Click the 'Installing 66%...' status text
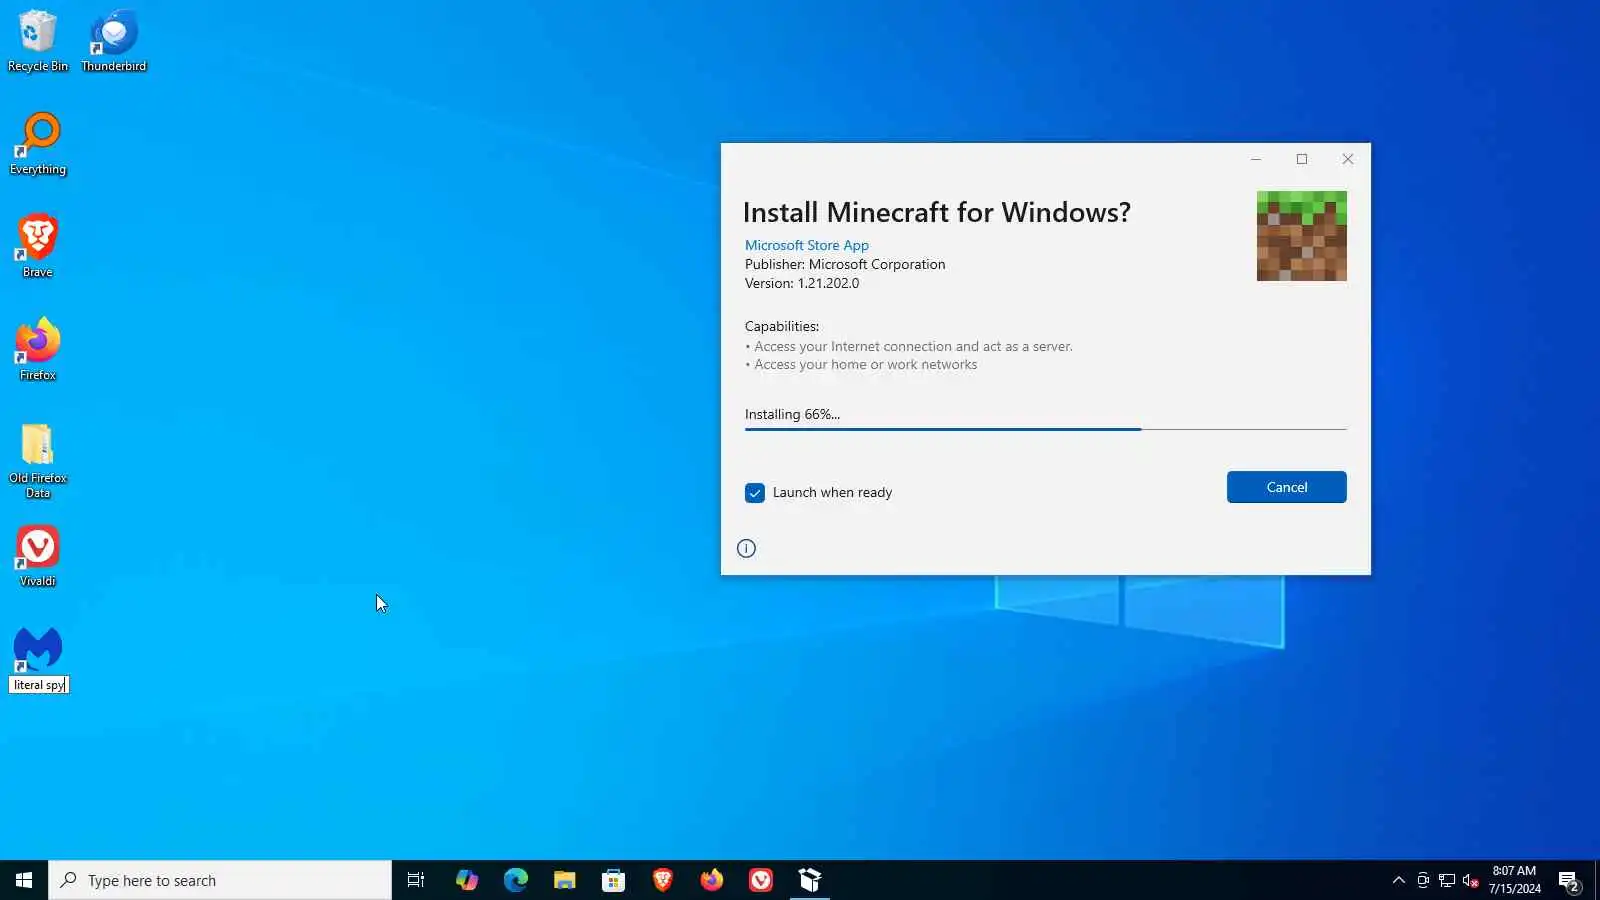 (792, 414)
